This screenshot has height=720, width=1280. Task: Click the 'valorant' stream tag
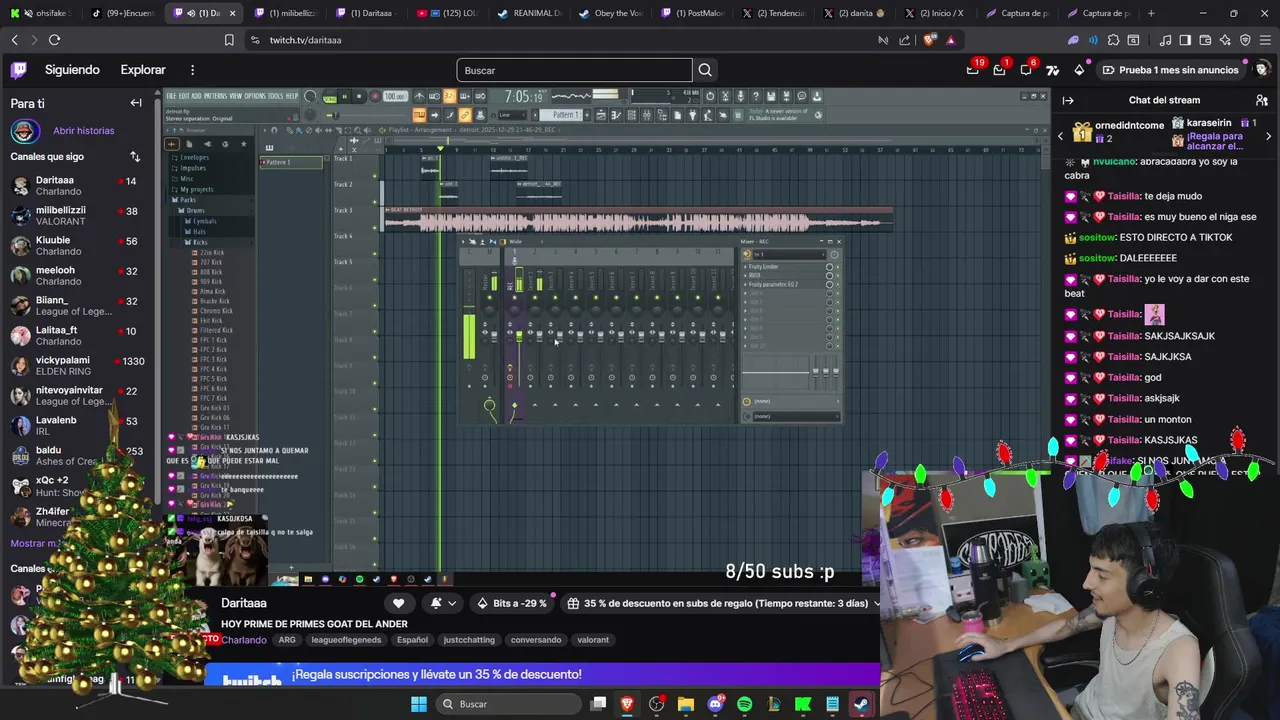593,640
